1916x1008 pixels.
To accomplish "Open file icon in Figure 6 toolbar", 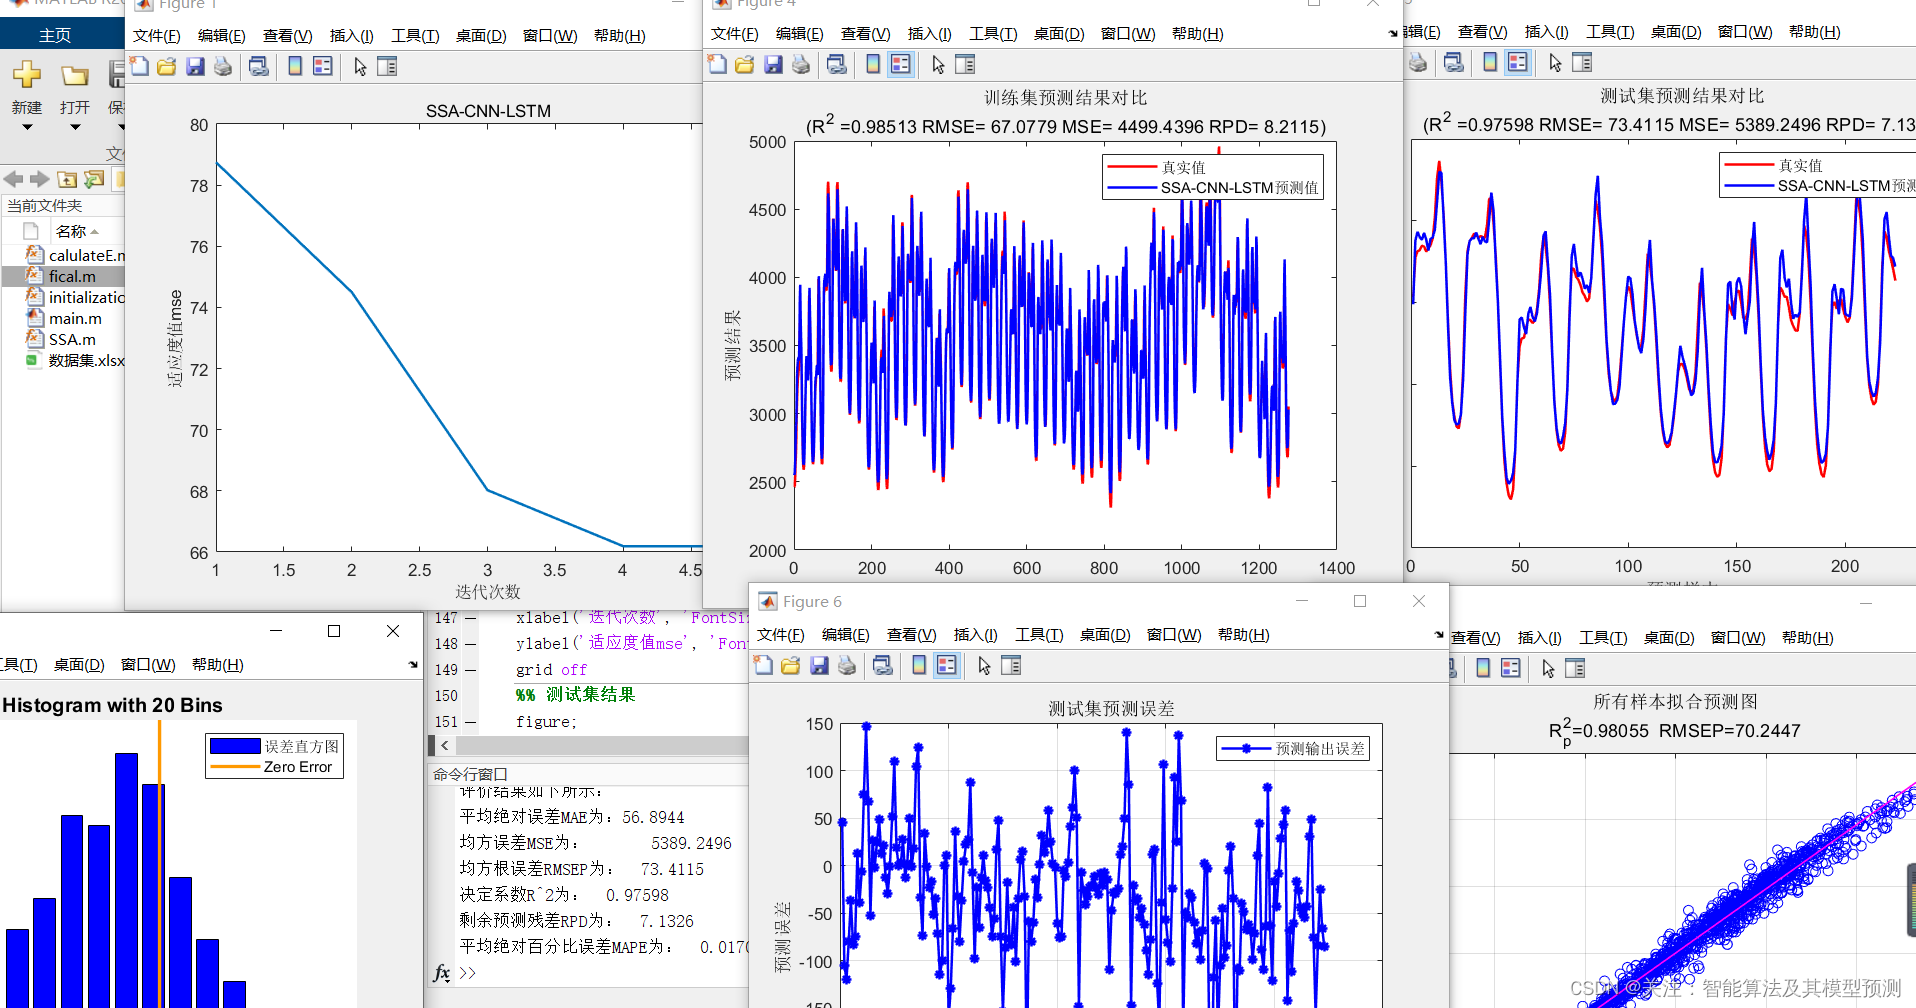I will click(x=791, y=665).
